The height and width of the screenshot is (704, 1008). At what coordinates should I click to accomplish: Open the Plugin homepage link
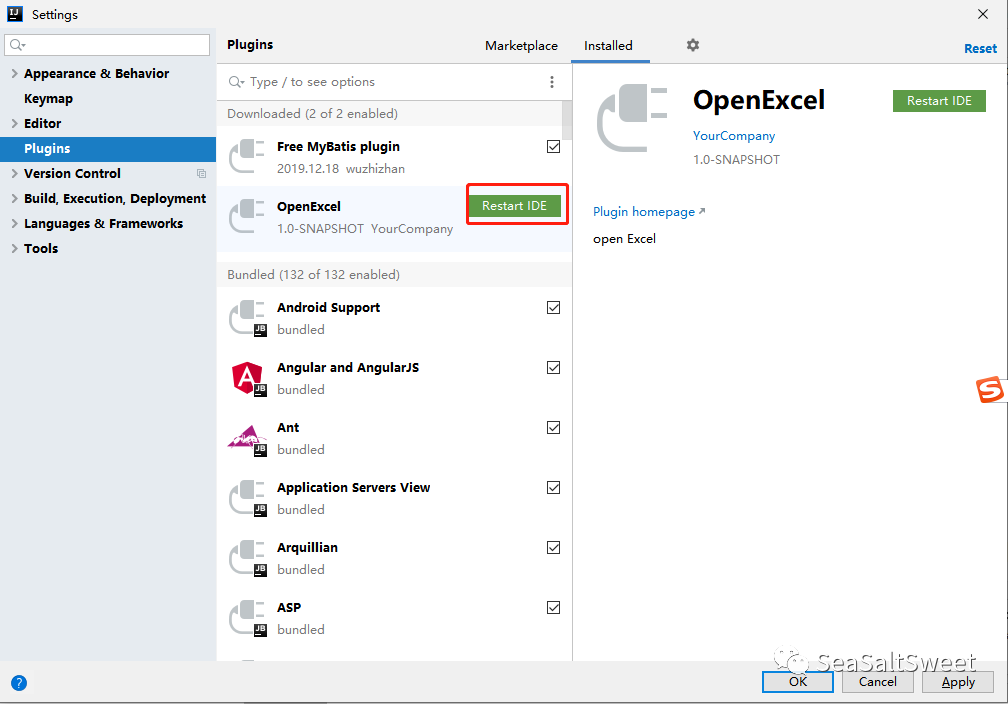649,212
